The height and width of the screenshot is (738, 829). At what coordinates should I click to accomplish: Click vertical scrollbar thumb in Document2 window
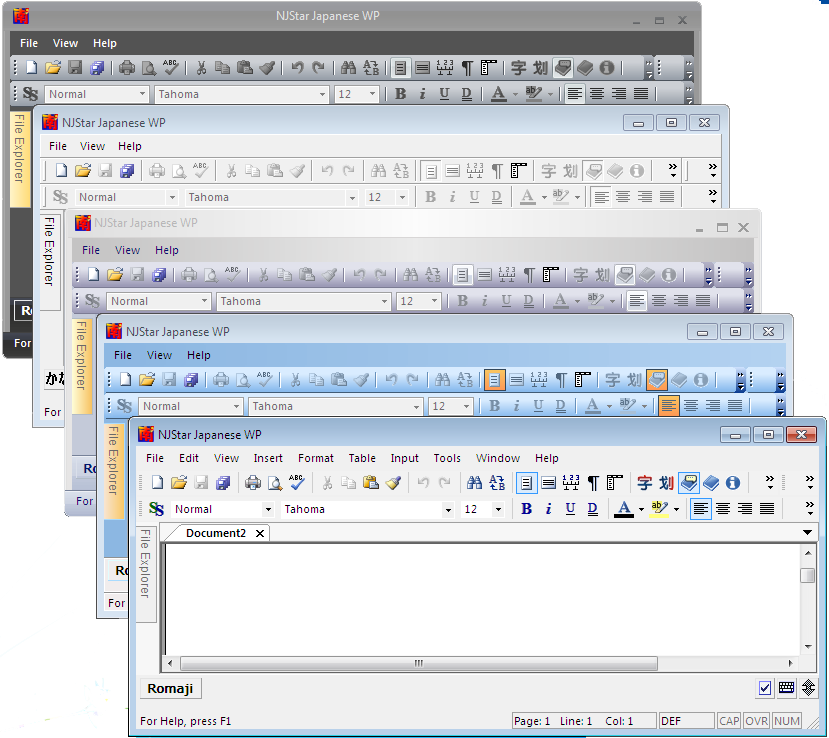(x=807, y=575)
